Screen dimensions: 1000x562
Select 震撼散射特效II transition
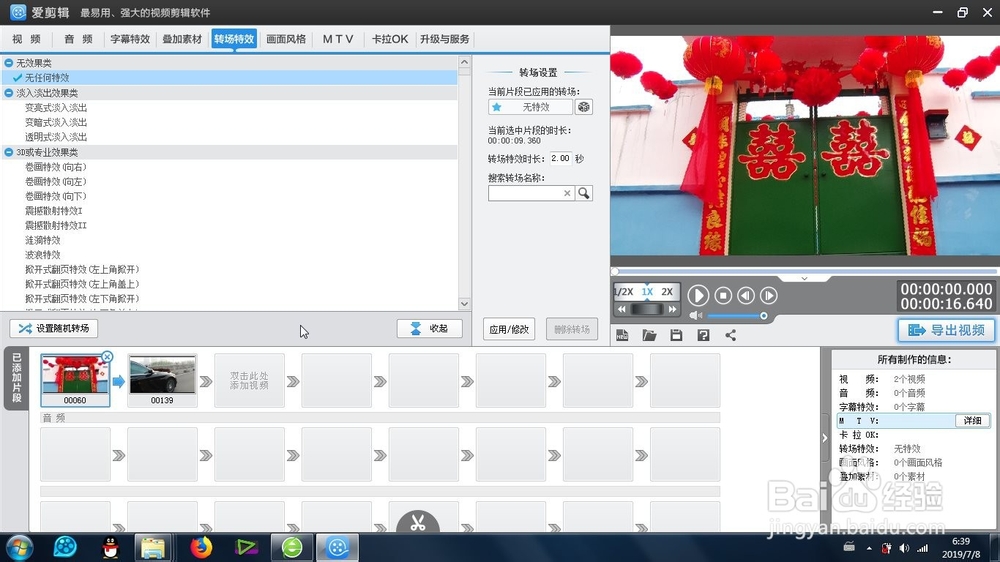(x=55, y=226)
